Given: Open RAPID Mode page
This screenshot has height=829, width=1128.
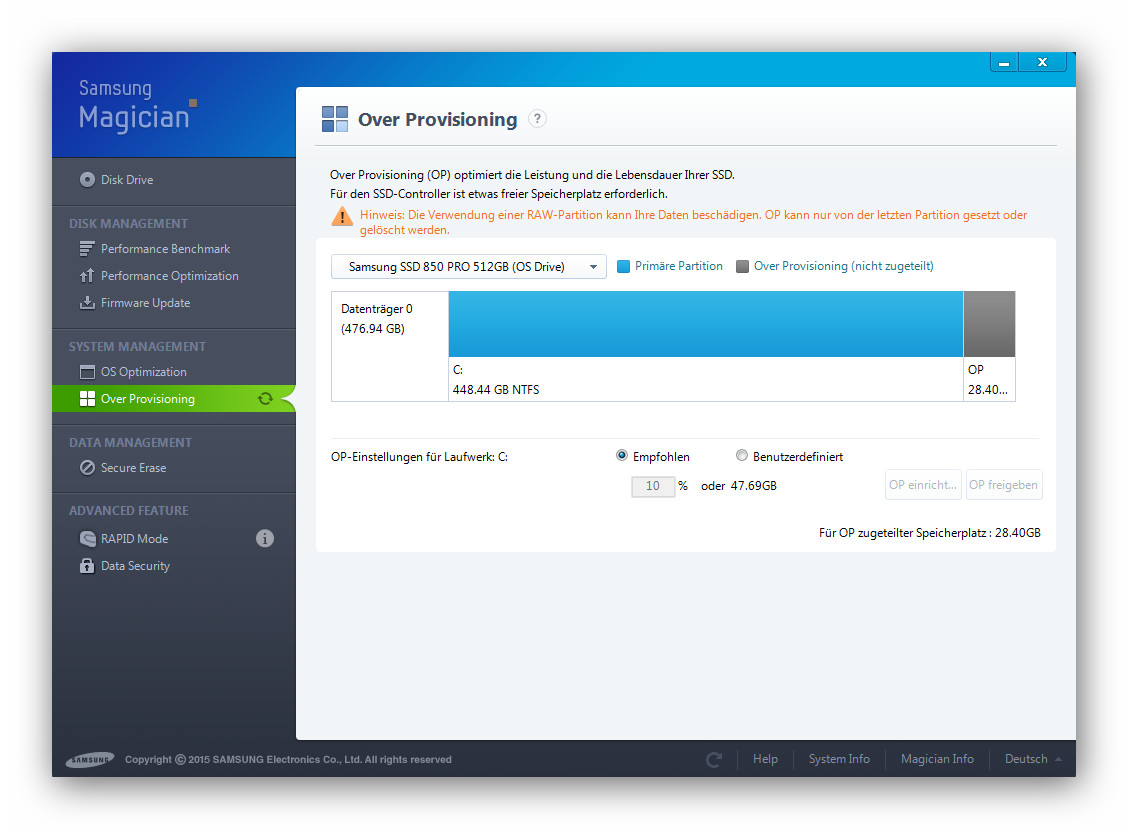Looking at the screenshot, I should tap(135, 538).
